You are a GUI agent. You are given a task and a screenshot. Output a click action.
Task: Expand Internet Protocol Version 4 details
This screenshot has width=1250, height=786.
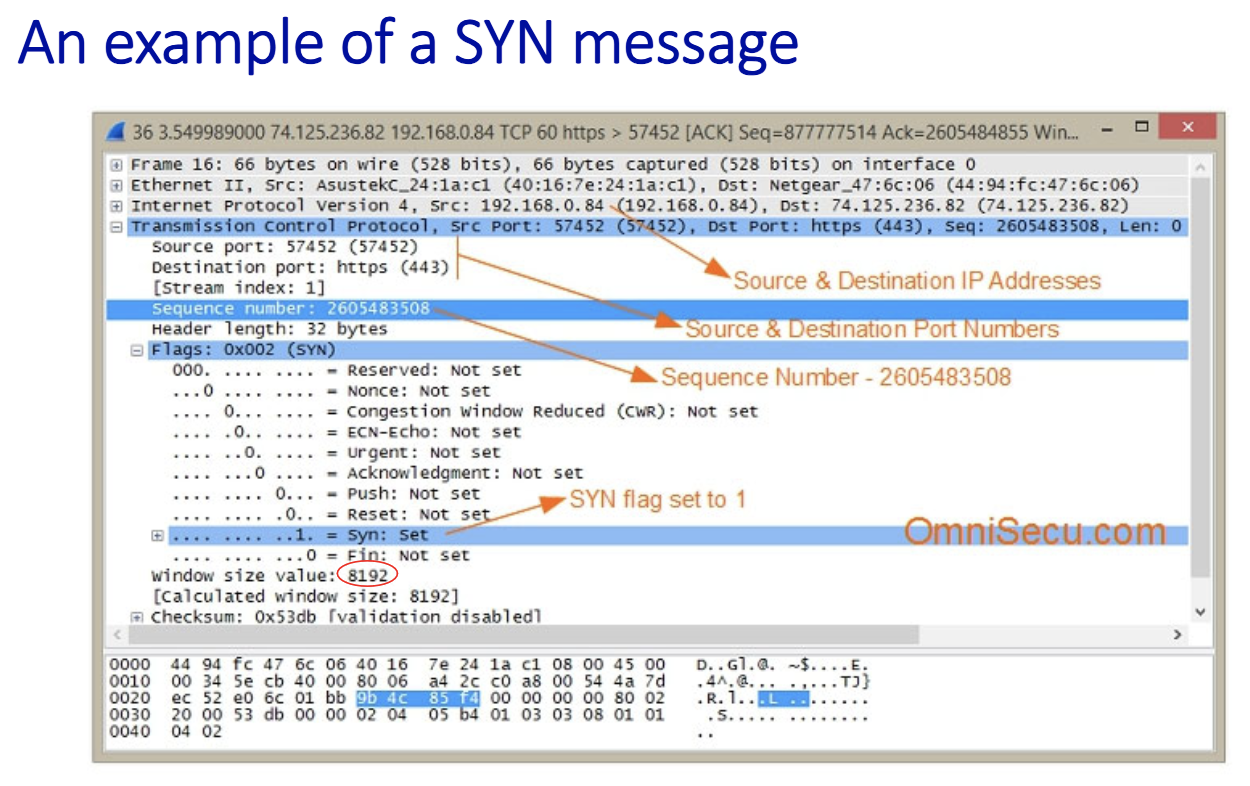pyautogui.click(x=117, y=206)
